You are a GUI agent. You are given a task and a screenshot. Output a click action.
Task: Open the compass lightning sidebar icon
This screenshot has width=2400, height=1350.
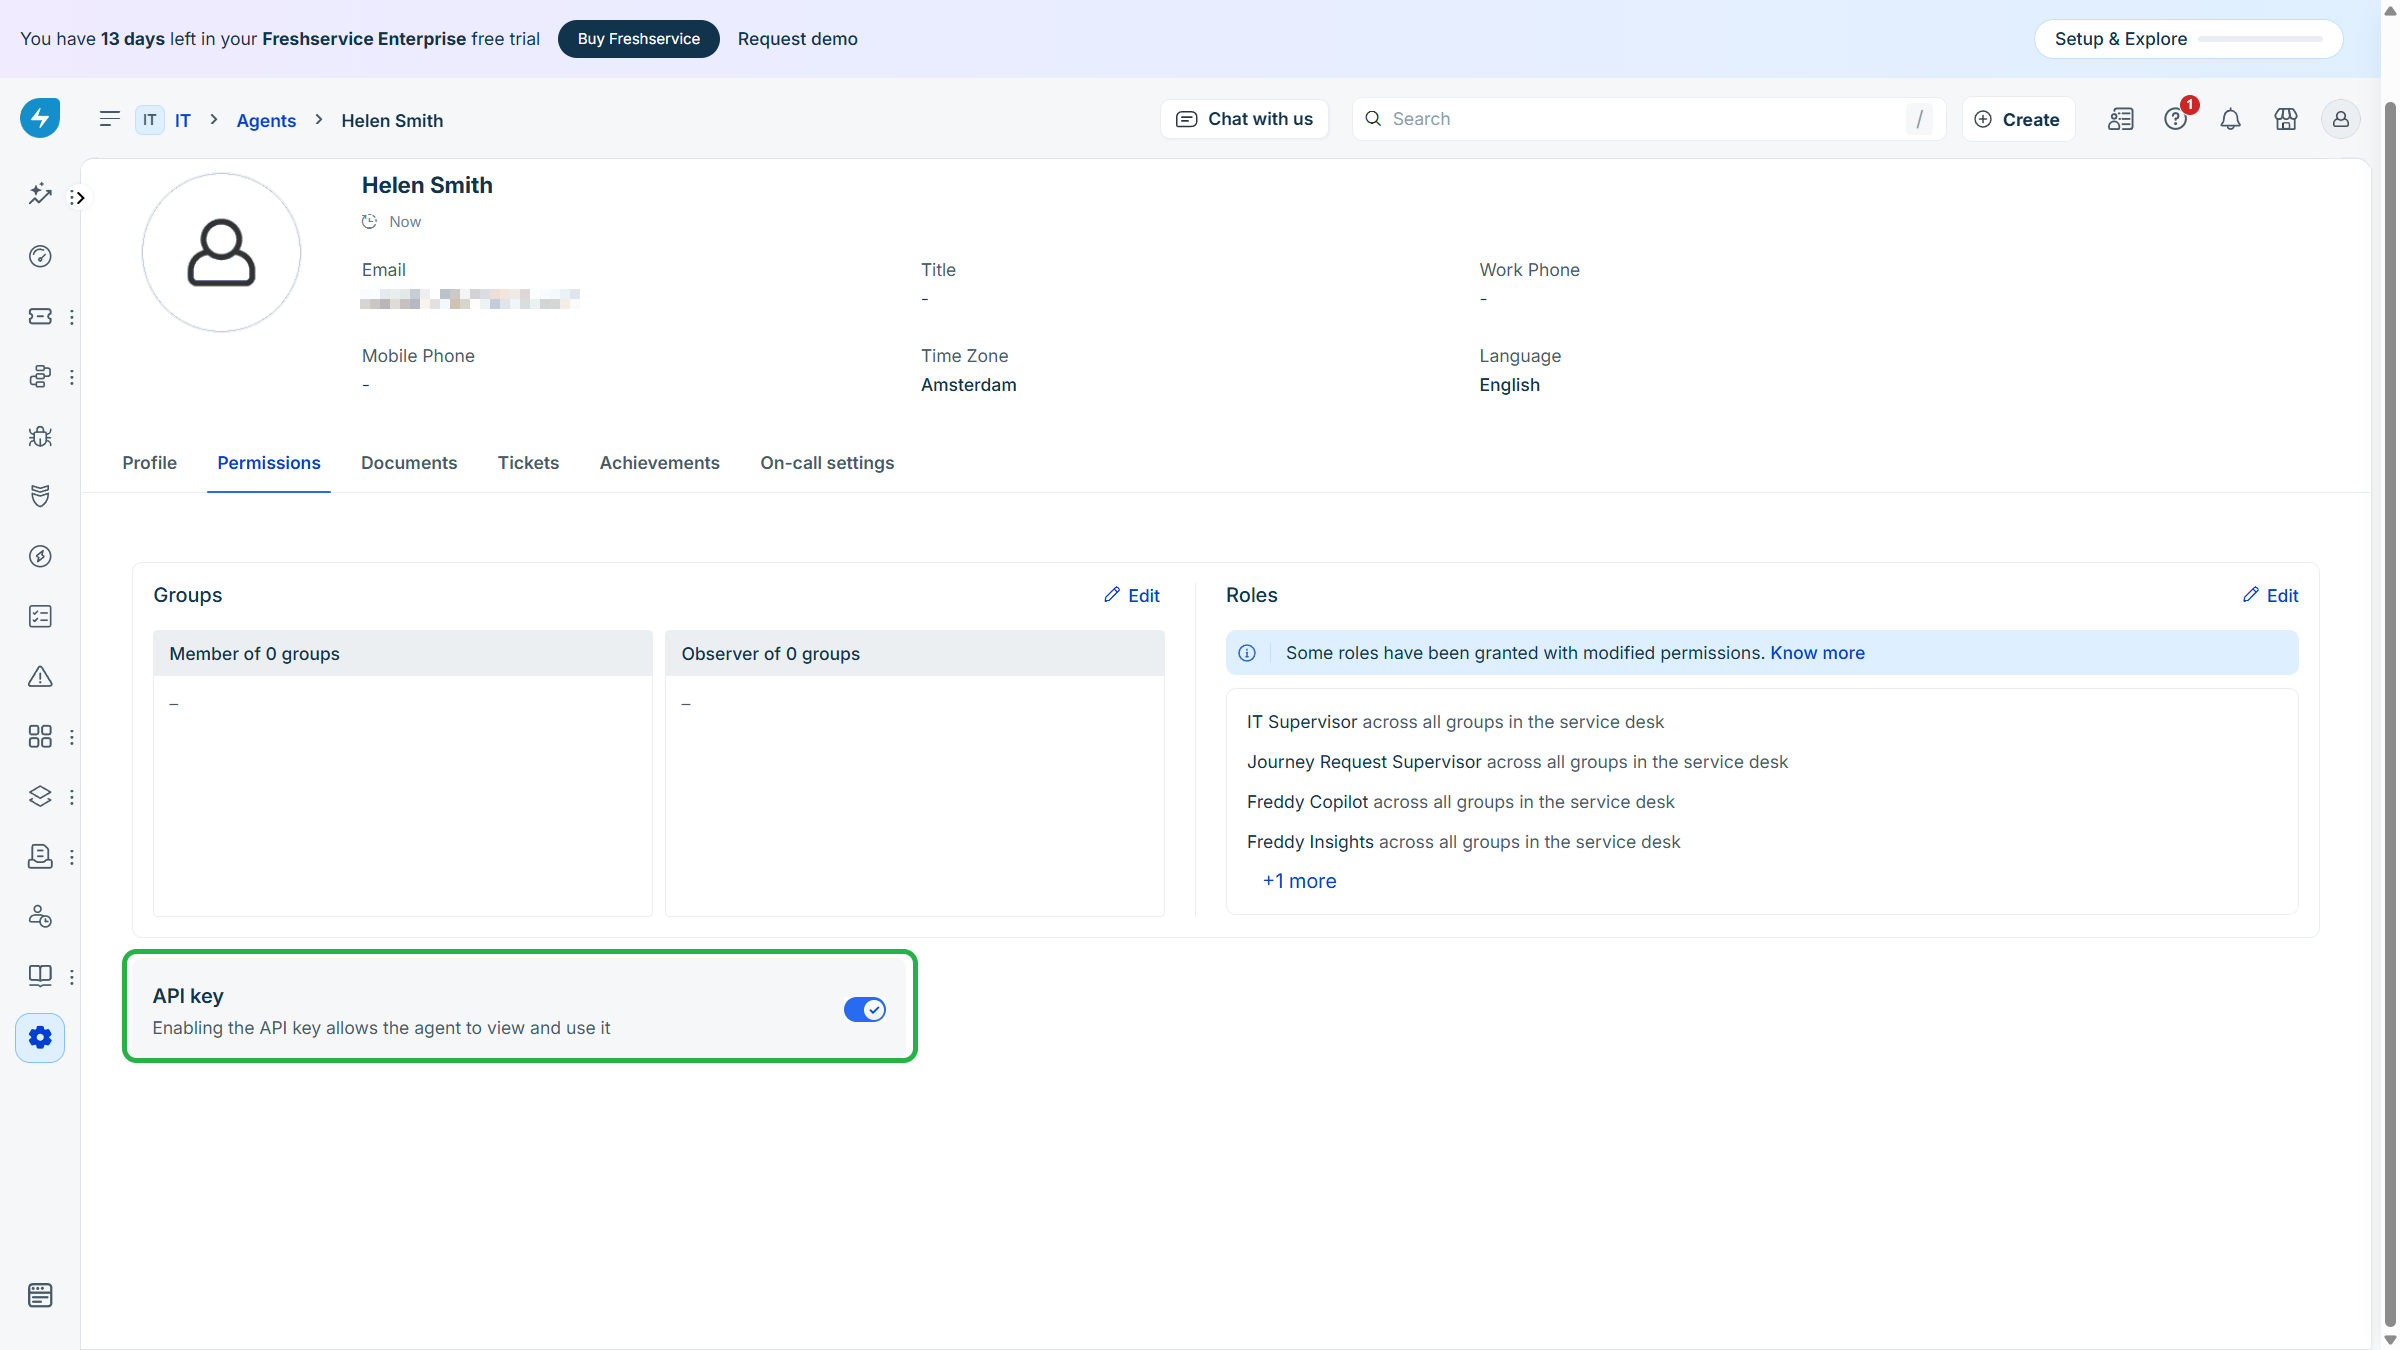40,556
